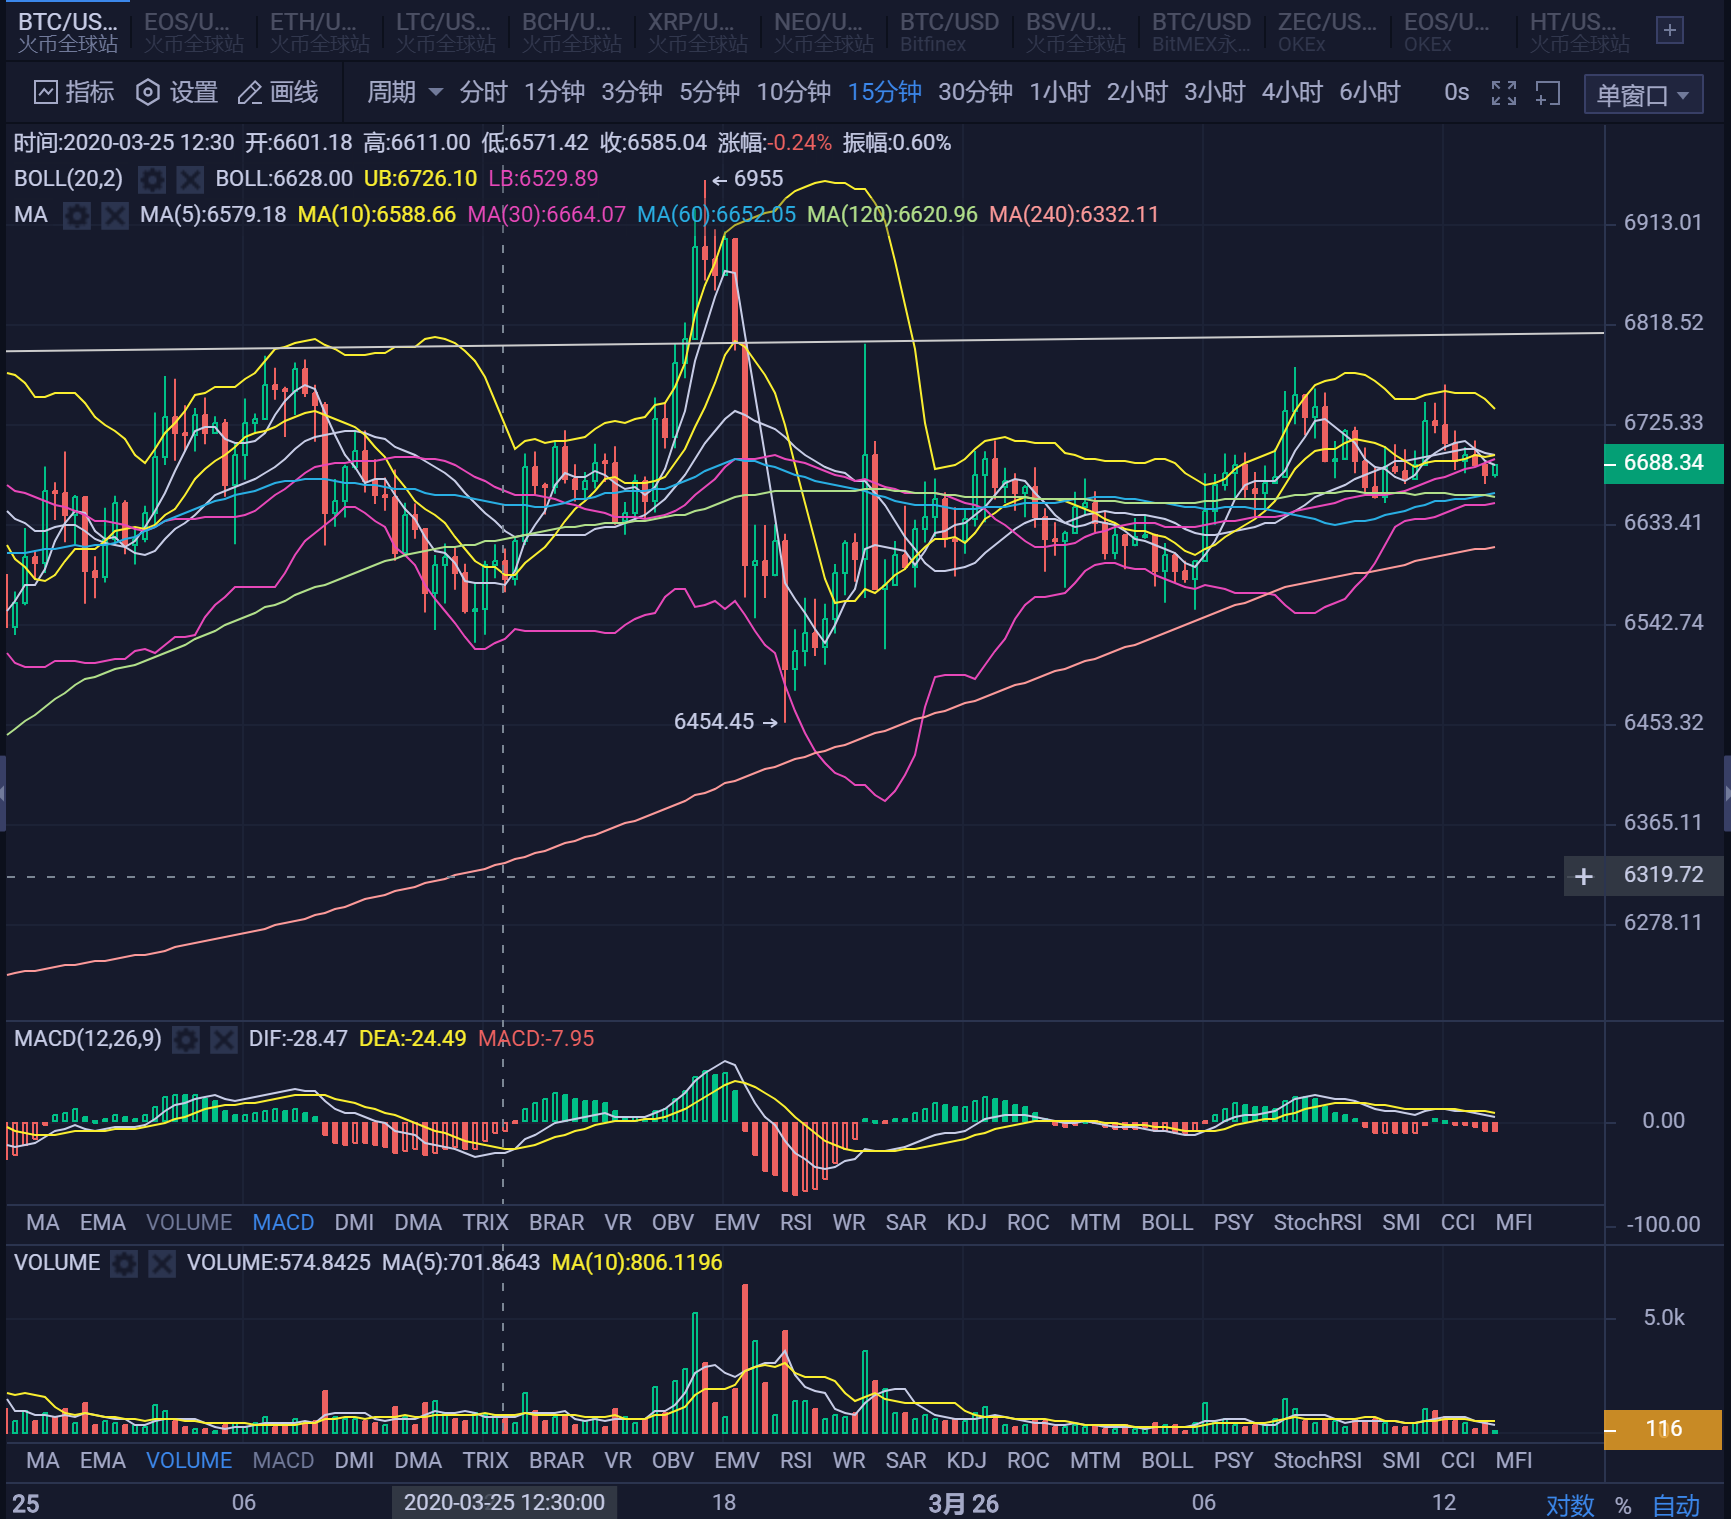Close the MACD indicator panel

[224, 1040]
